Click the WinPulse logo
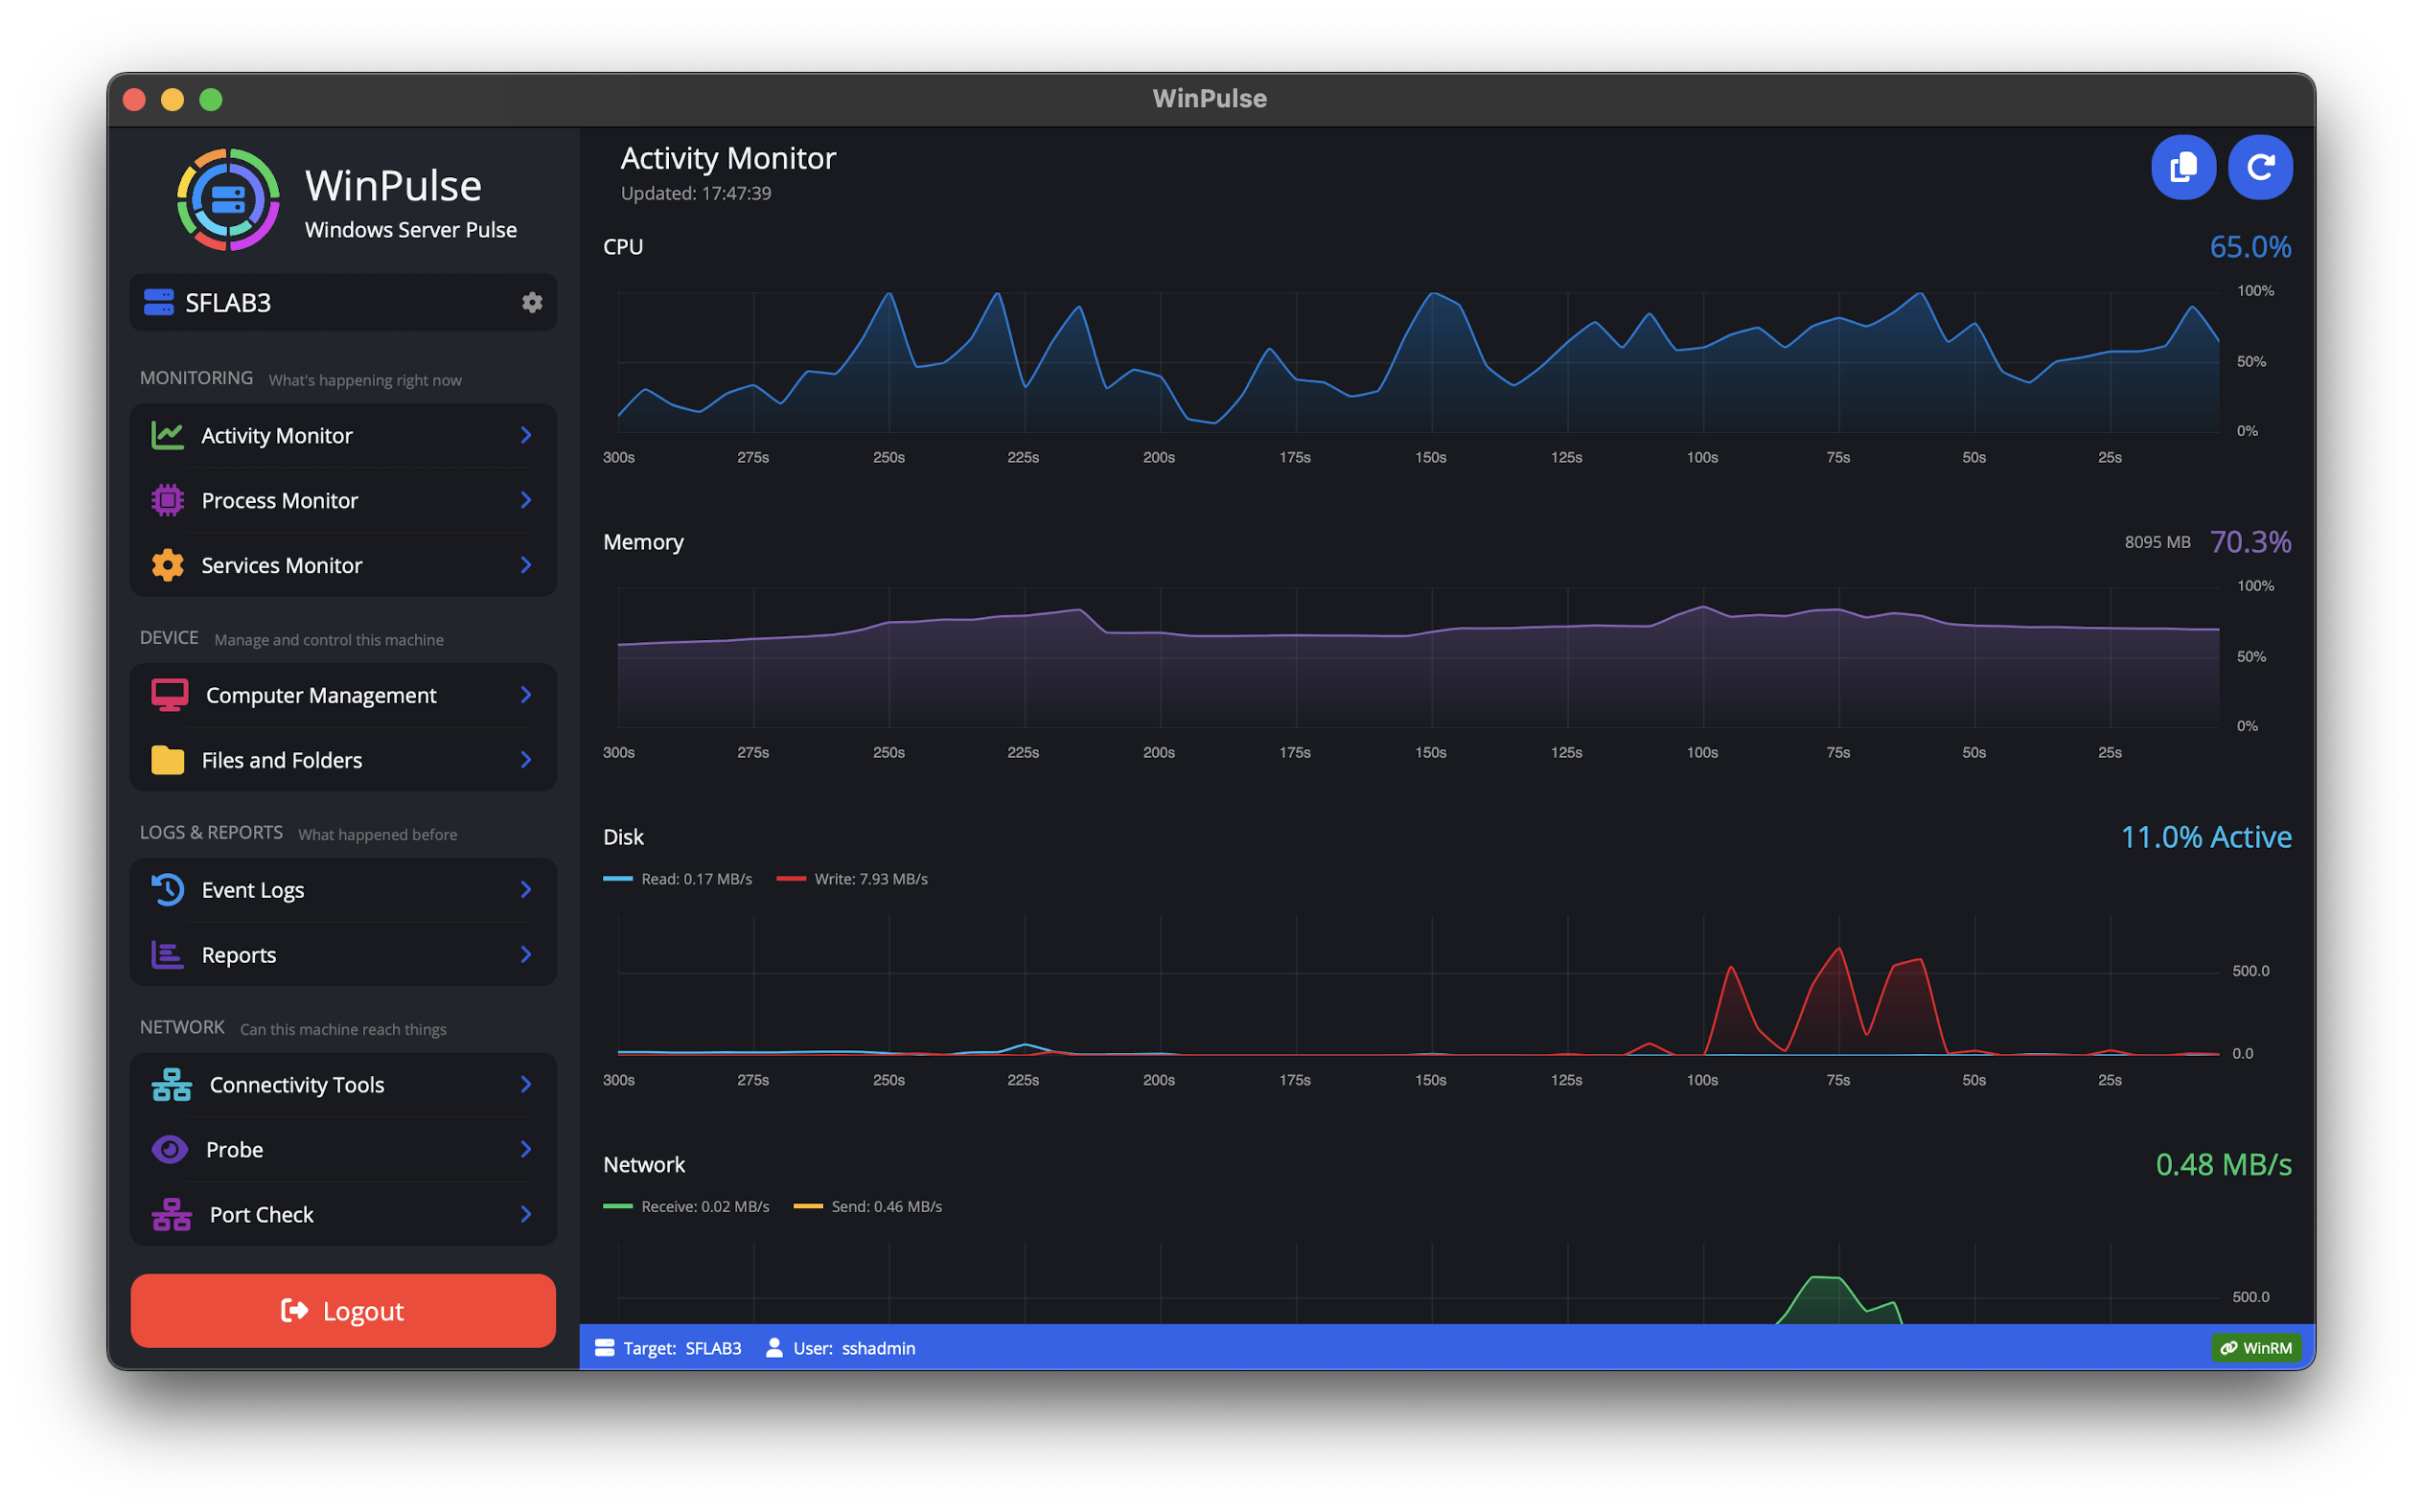This screenshot has width=2423, height=1512. (228, 199)
